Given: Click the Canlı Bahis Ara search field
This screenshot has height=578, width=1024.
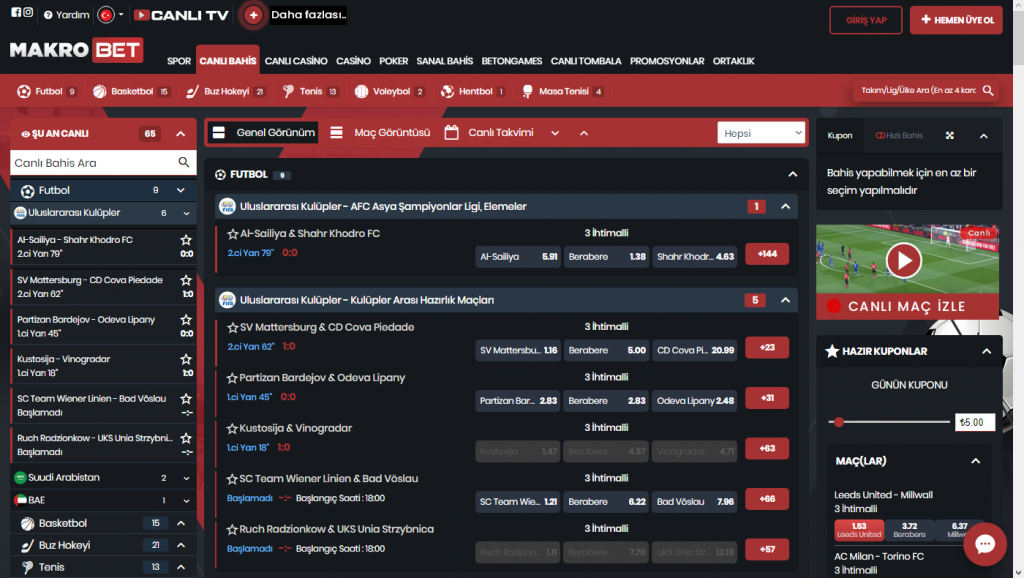Looking at the screenshot, I should (x=92, y=162).
